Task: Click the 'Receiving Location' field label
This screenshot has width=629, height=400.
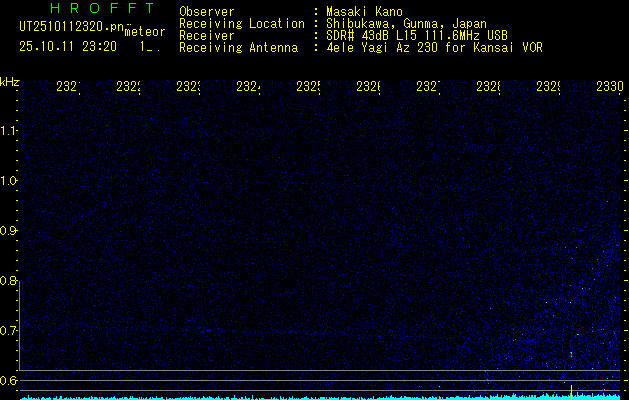Action: pyautogui.click(x=242, y=24)
